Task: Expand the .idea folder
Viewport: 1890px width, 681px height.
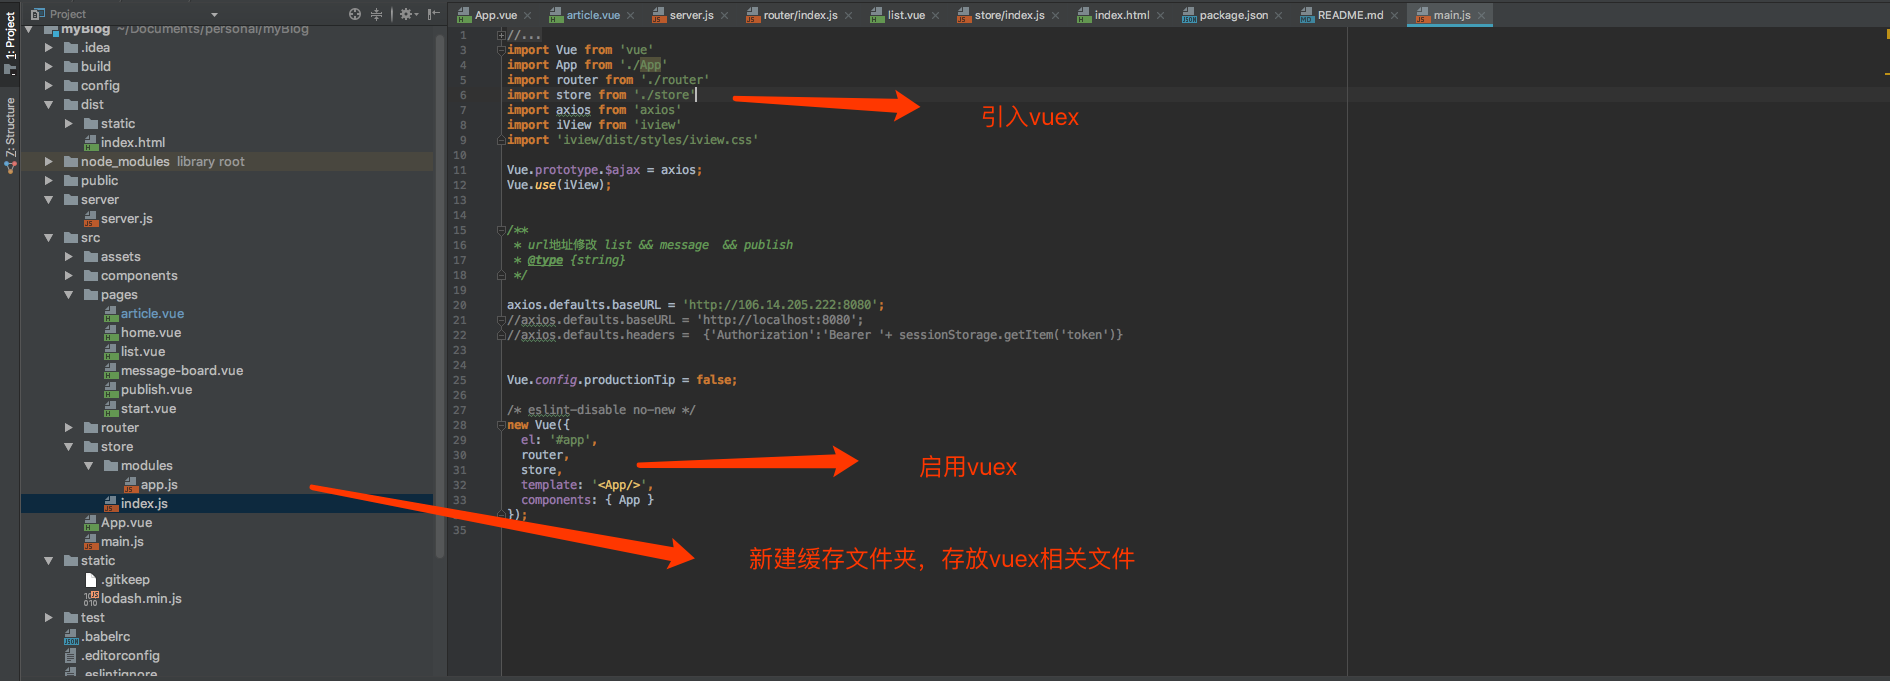Action: click(x=48, y=47)
